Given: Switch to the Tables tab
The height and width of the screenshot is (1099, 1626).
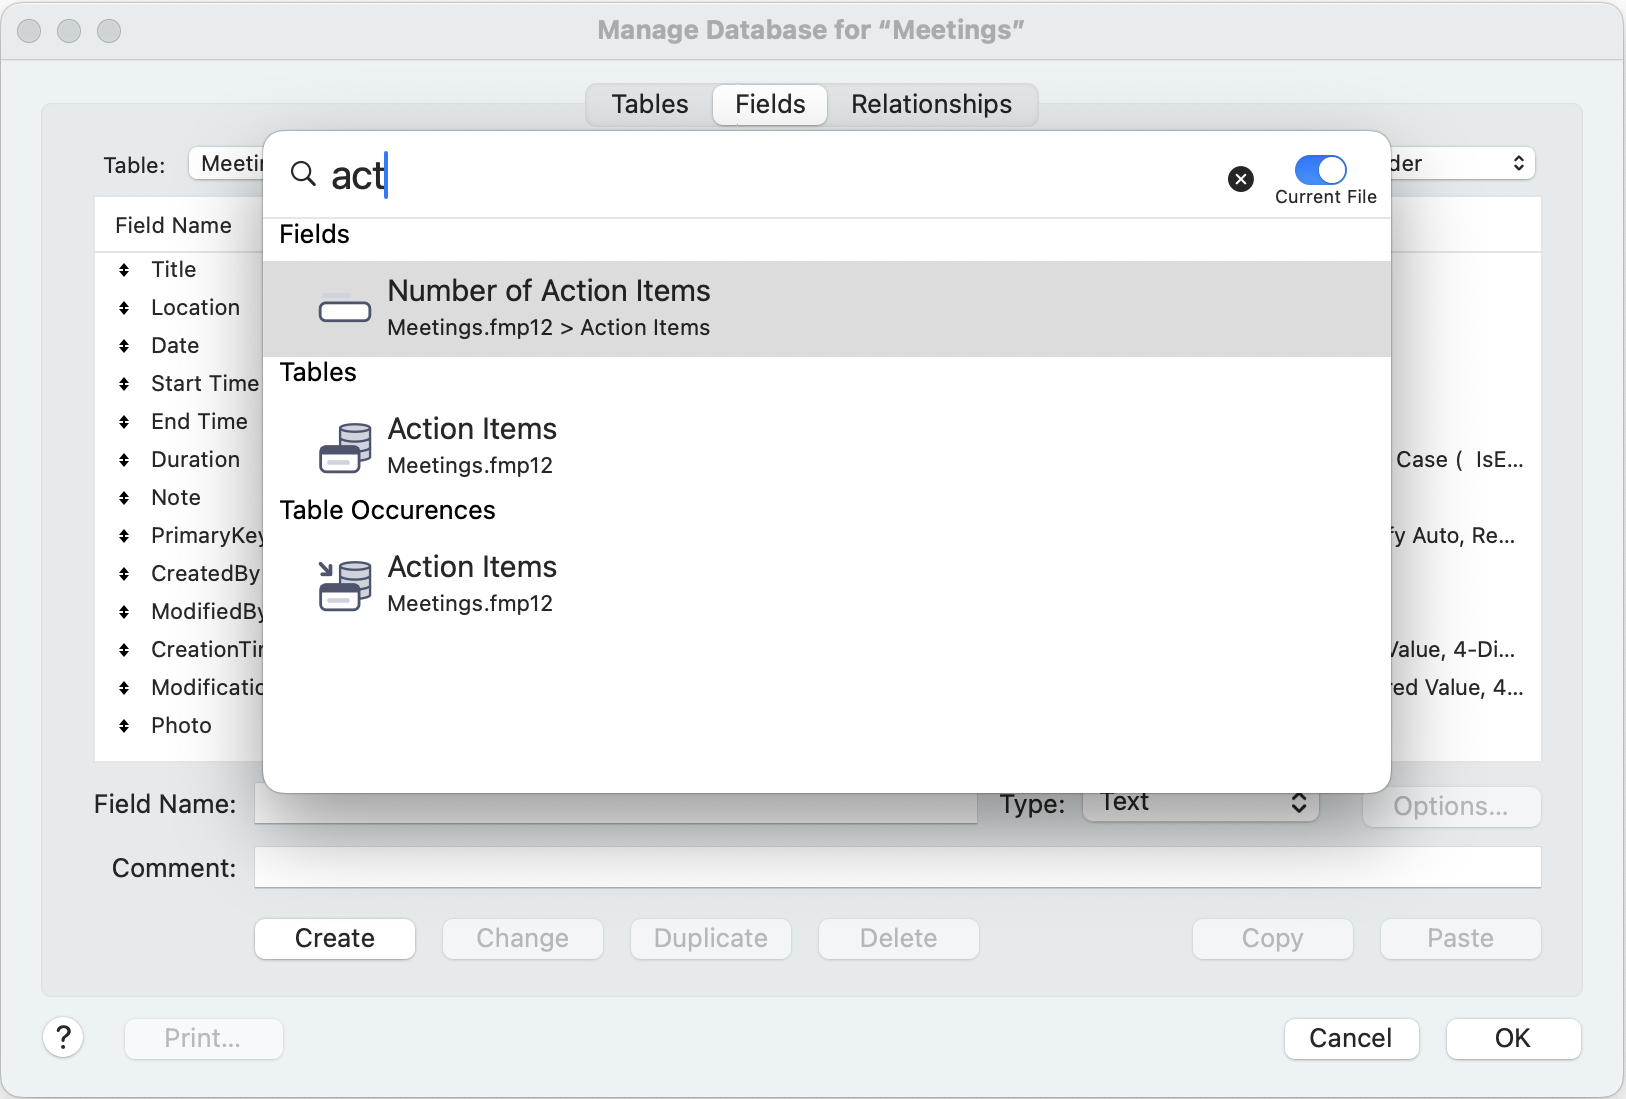Looking at the screenshot, I should pos(648,104).
